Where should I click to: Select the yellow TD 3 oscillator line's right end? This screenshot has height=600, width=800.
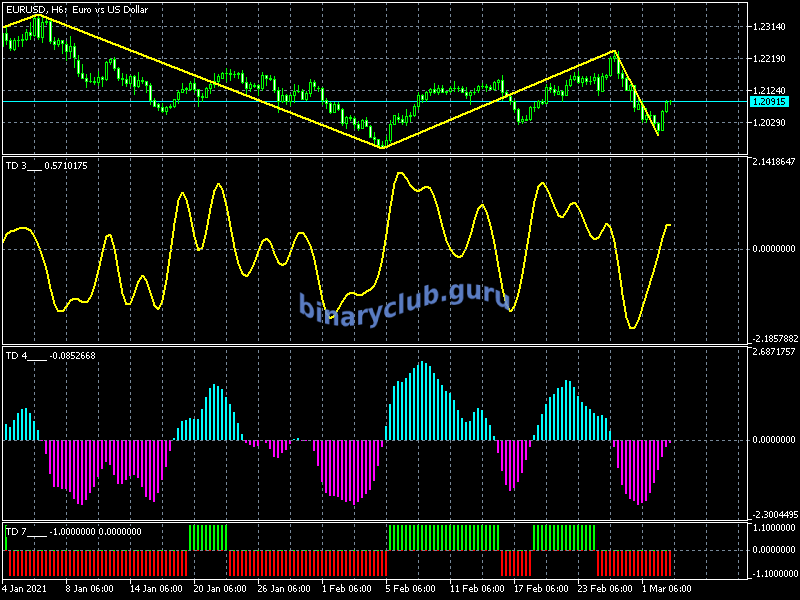coord(668,226)
